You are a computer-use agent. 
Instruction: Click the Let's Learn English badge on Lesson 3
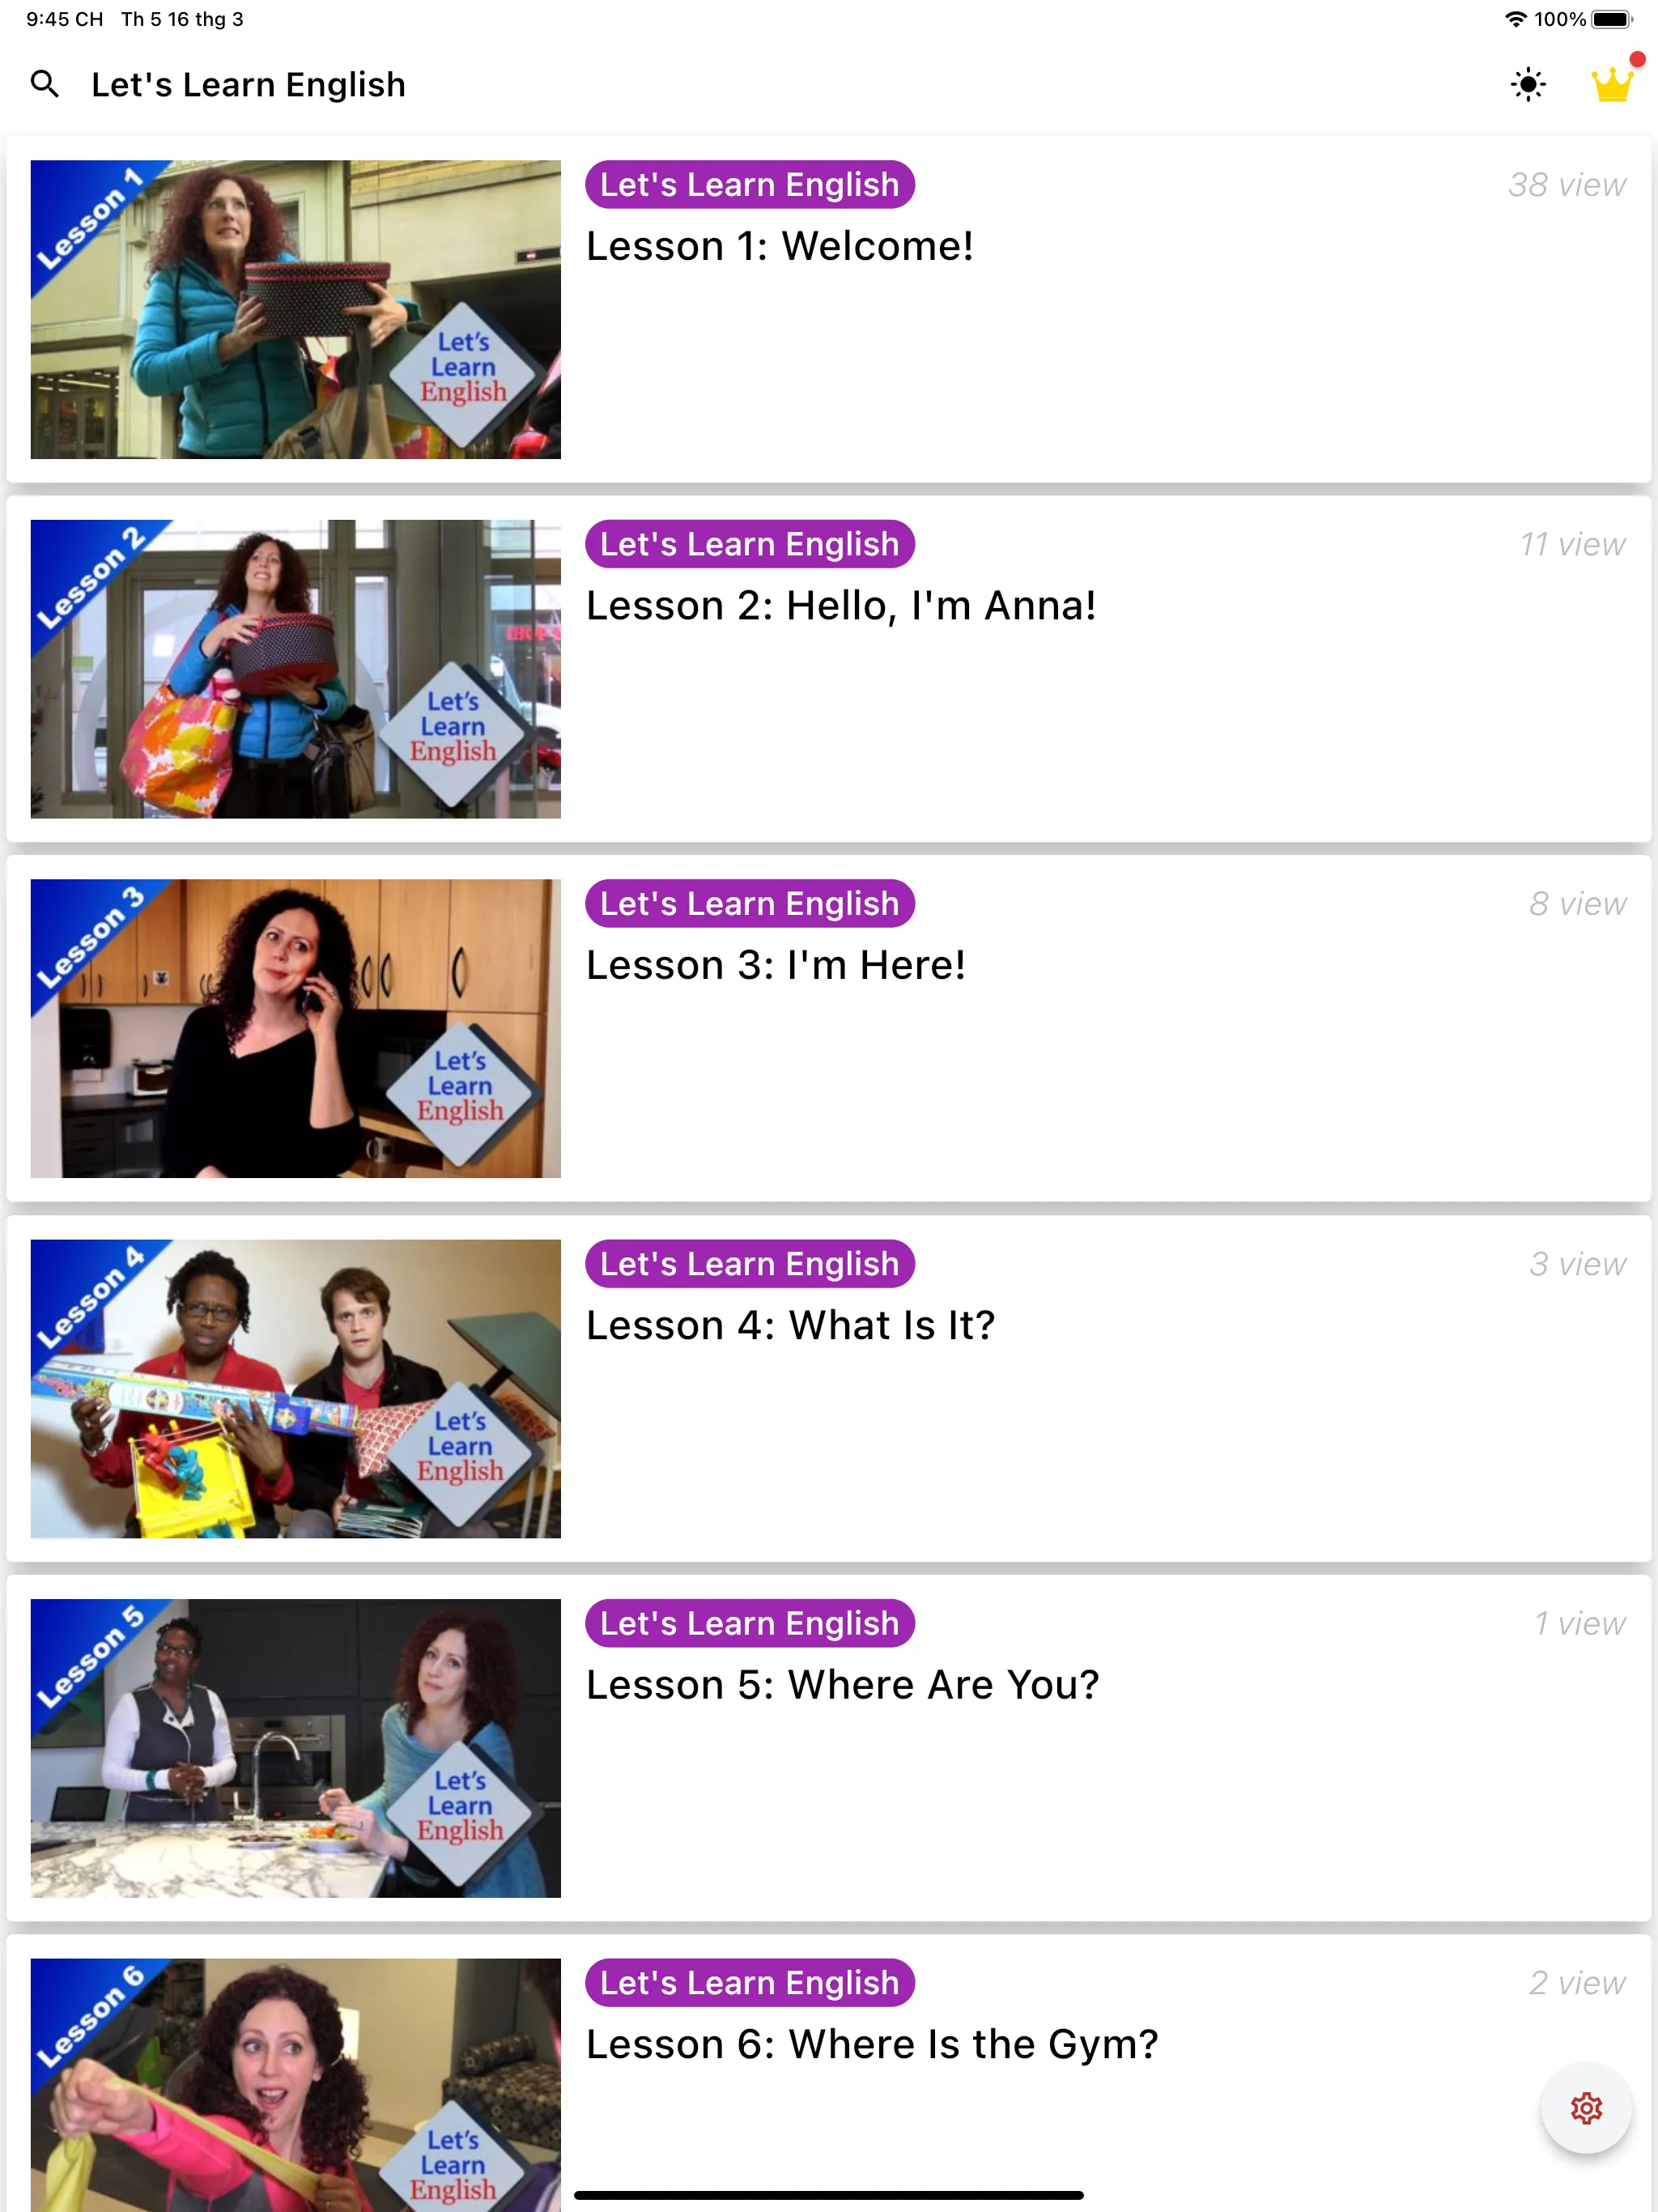click(749, 904)
